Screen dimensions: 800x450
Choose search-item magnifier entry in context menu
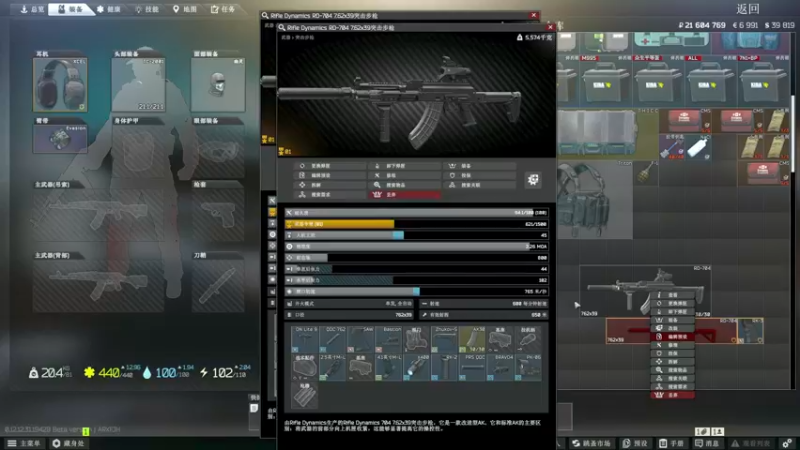[x=672, y=370]
